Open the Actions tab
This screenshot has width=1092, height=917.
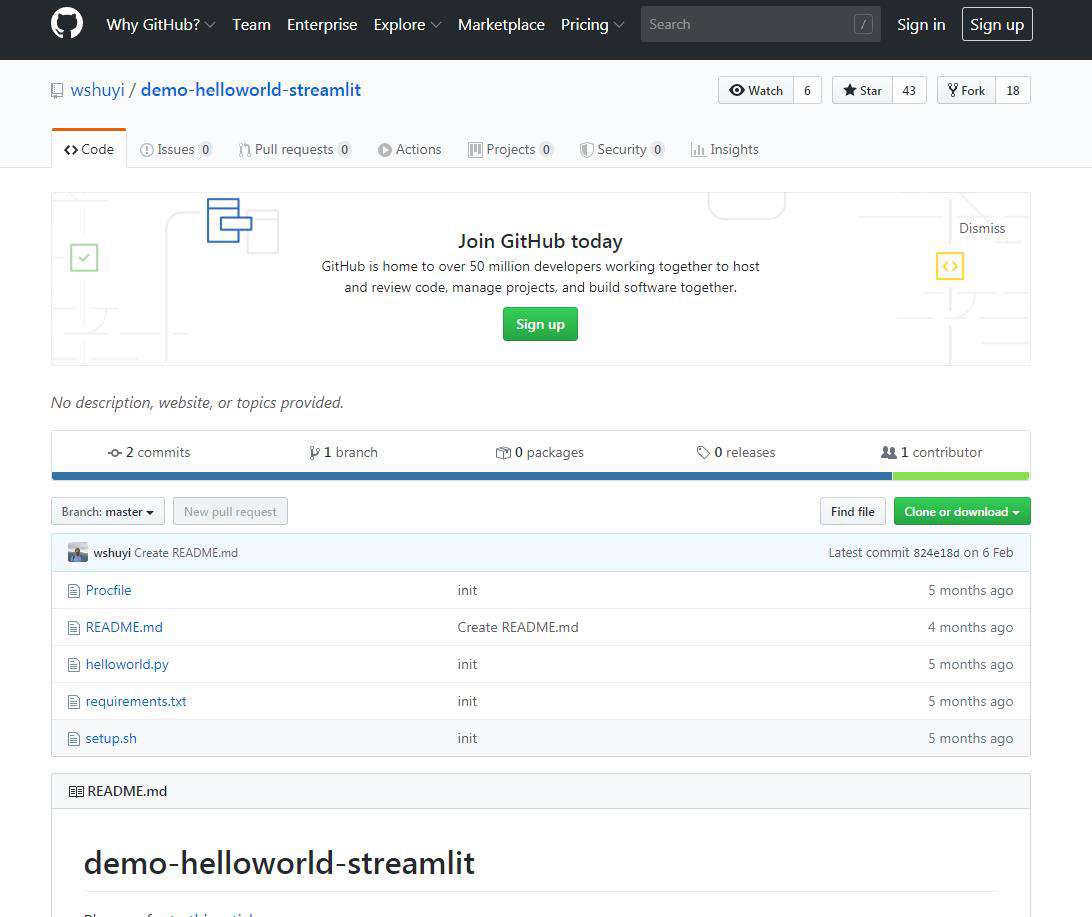[410, 149]
